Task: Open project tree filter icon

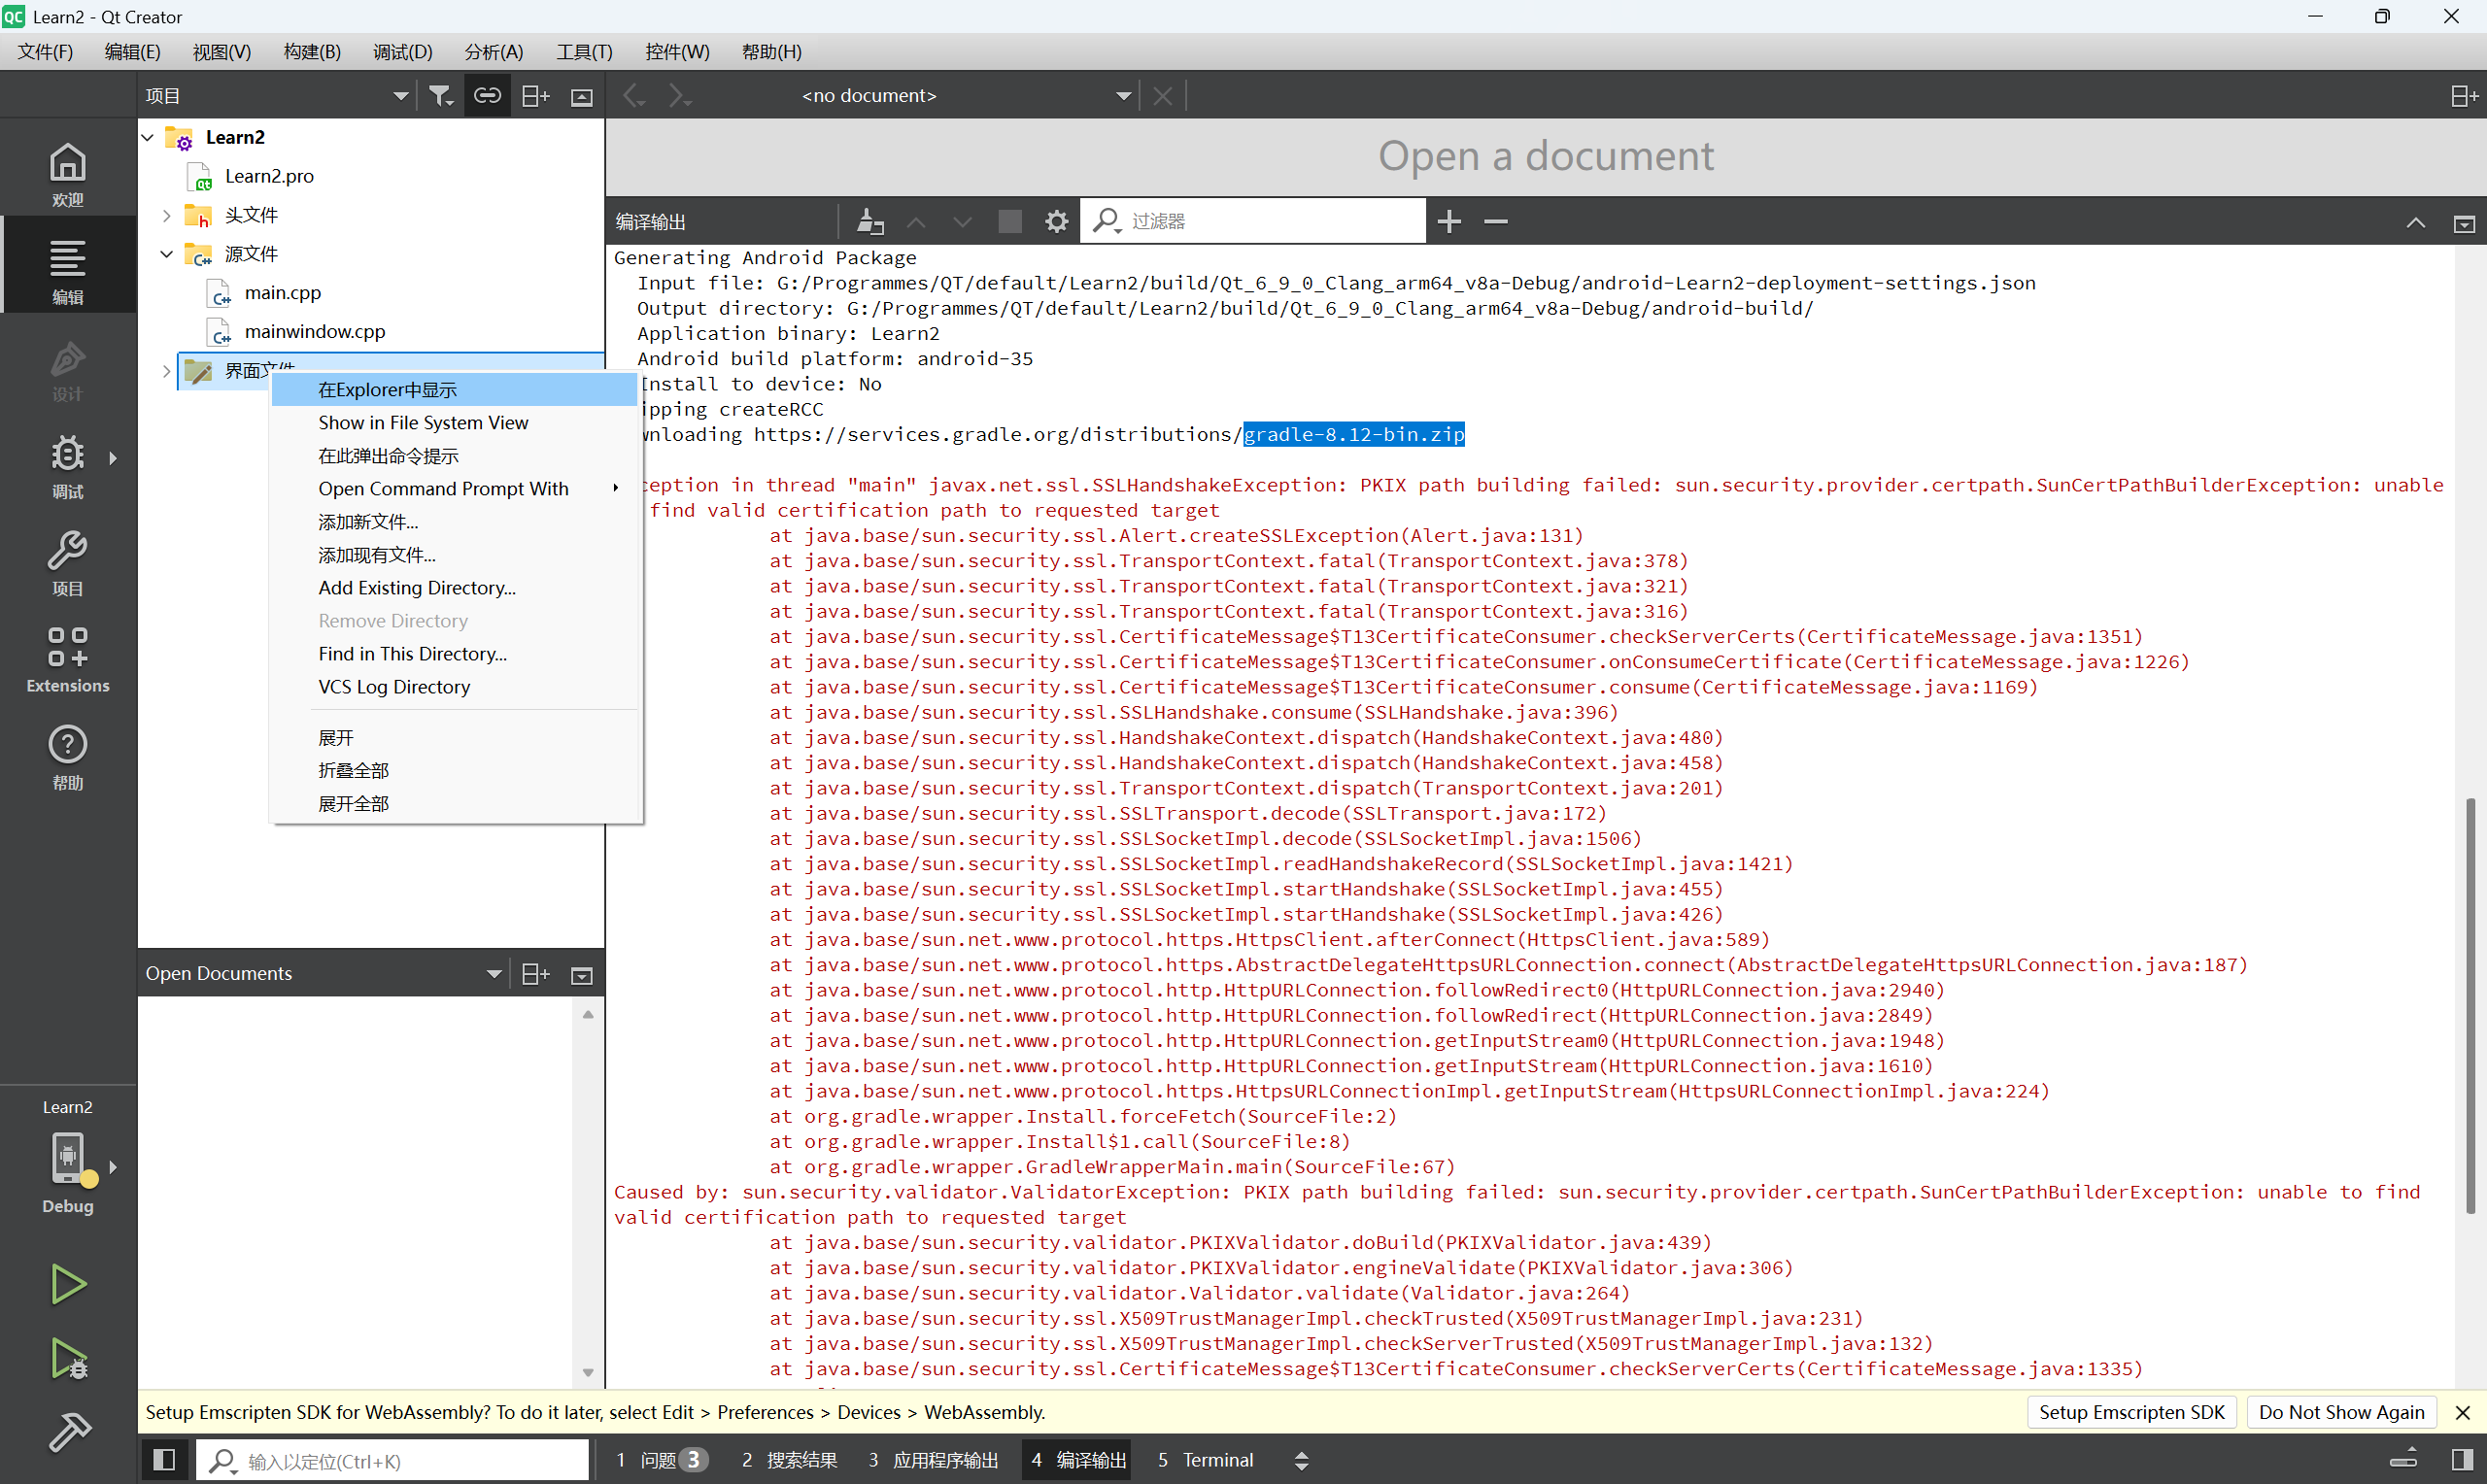Action: coord(441,96)
